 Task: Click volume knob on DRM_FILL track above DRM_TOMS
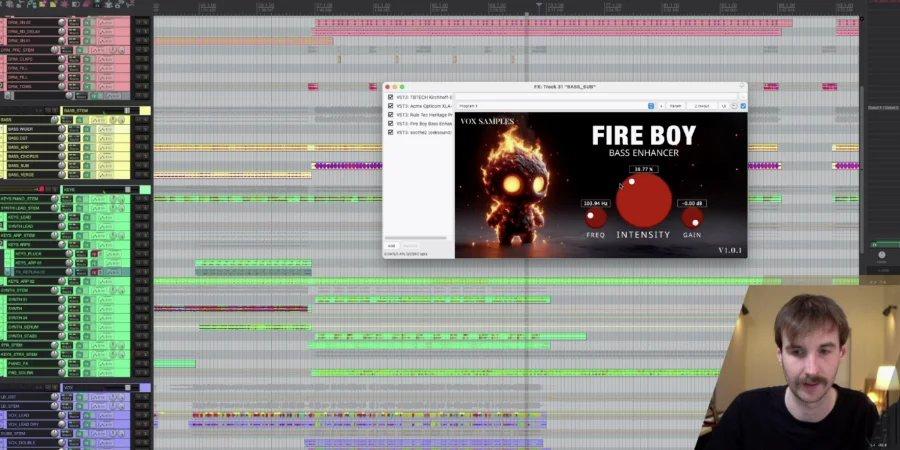click(x=61, y=77)
